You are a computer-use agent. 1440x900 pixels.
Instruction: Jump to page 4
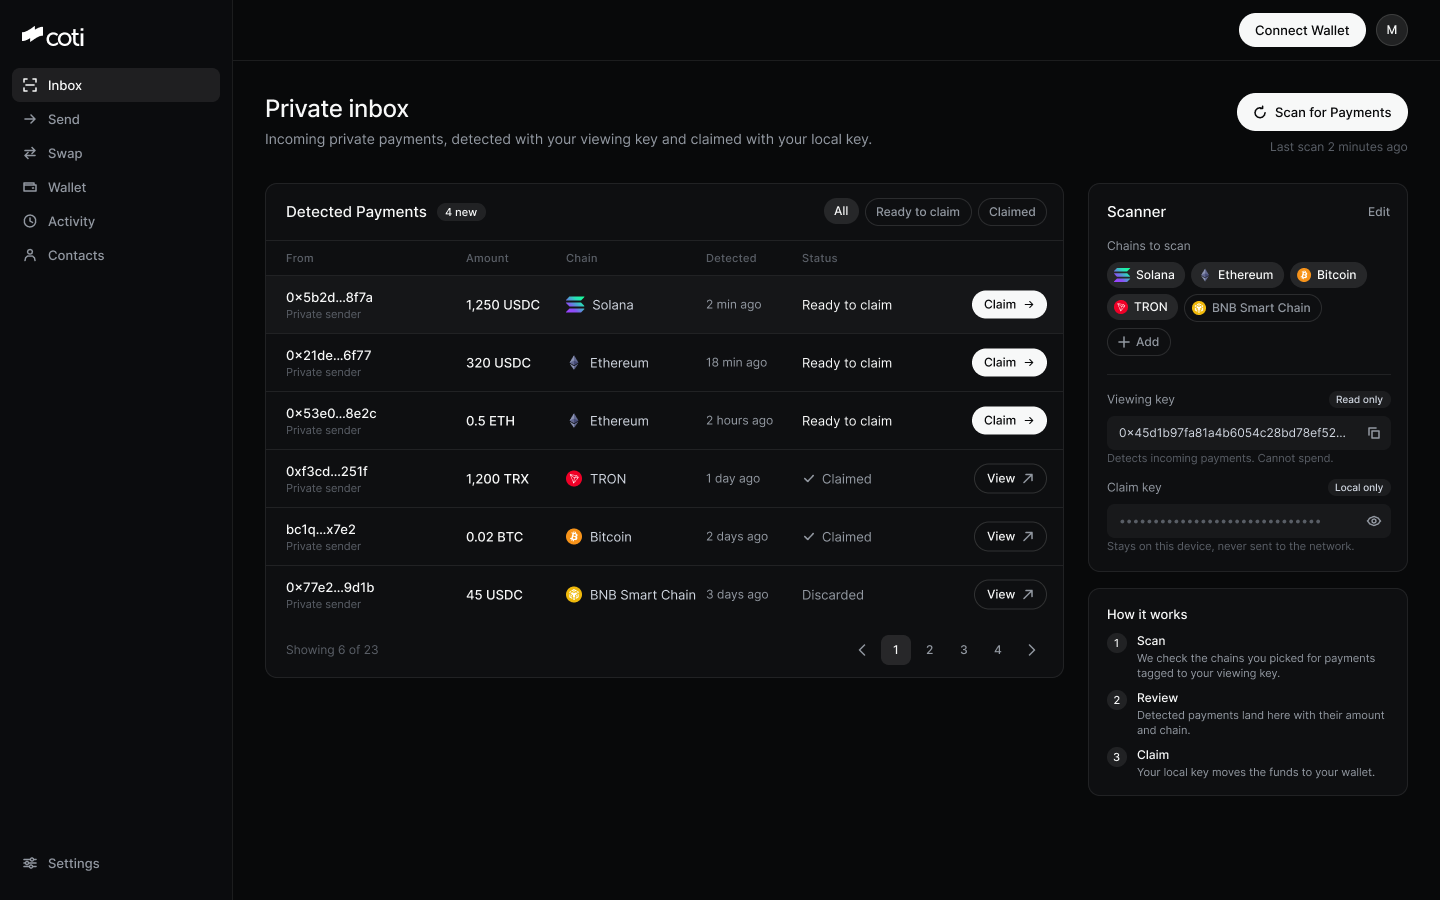click(x=998, y=650)
